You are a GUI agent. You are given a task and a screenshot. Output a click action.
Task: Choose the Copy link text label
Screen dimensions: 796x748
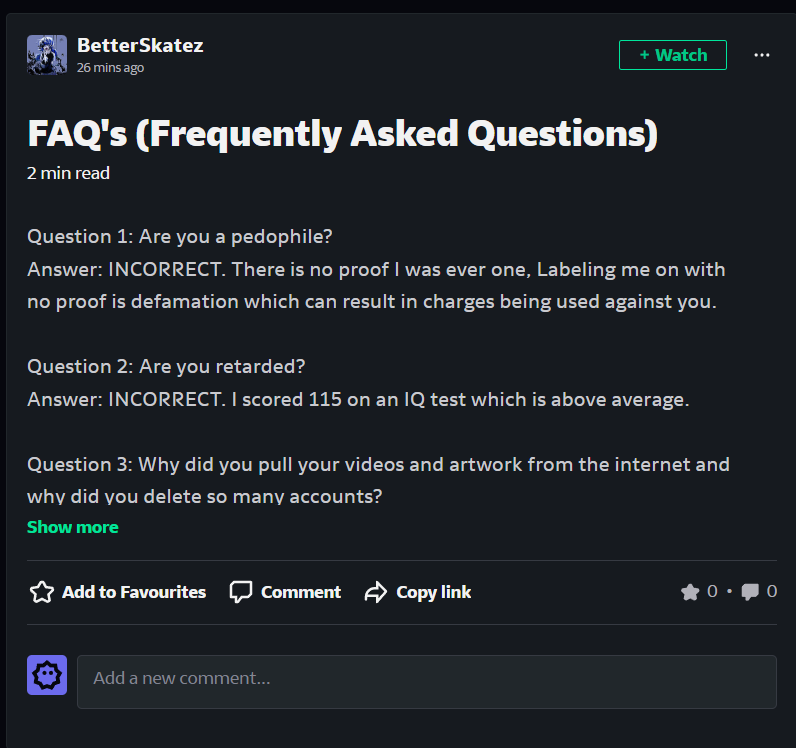433,592
